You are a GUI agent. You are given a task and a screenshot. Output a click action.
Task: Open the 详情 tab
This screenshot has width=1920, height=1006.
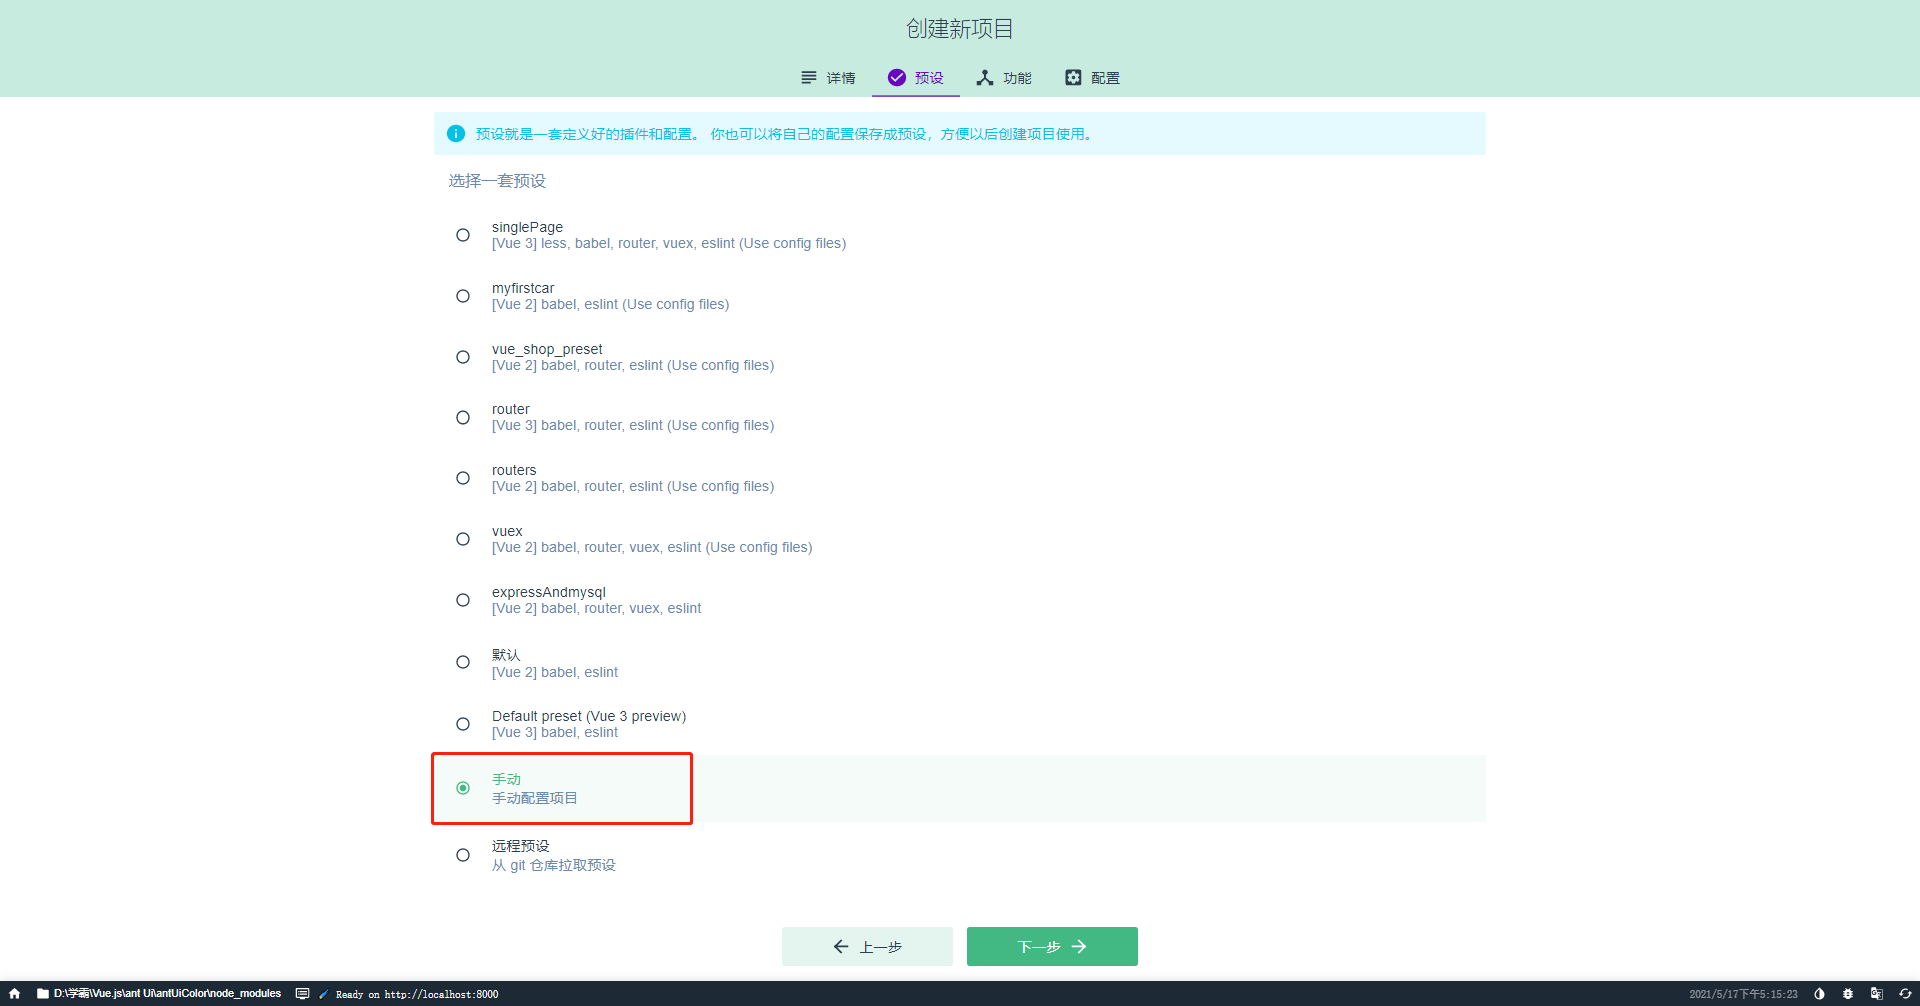(828, 77)
